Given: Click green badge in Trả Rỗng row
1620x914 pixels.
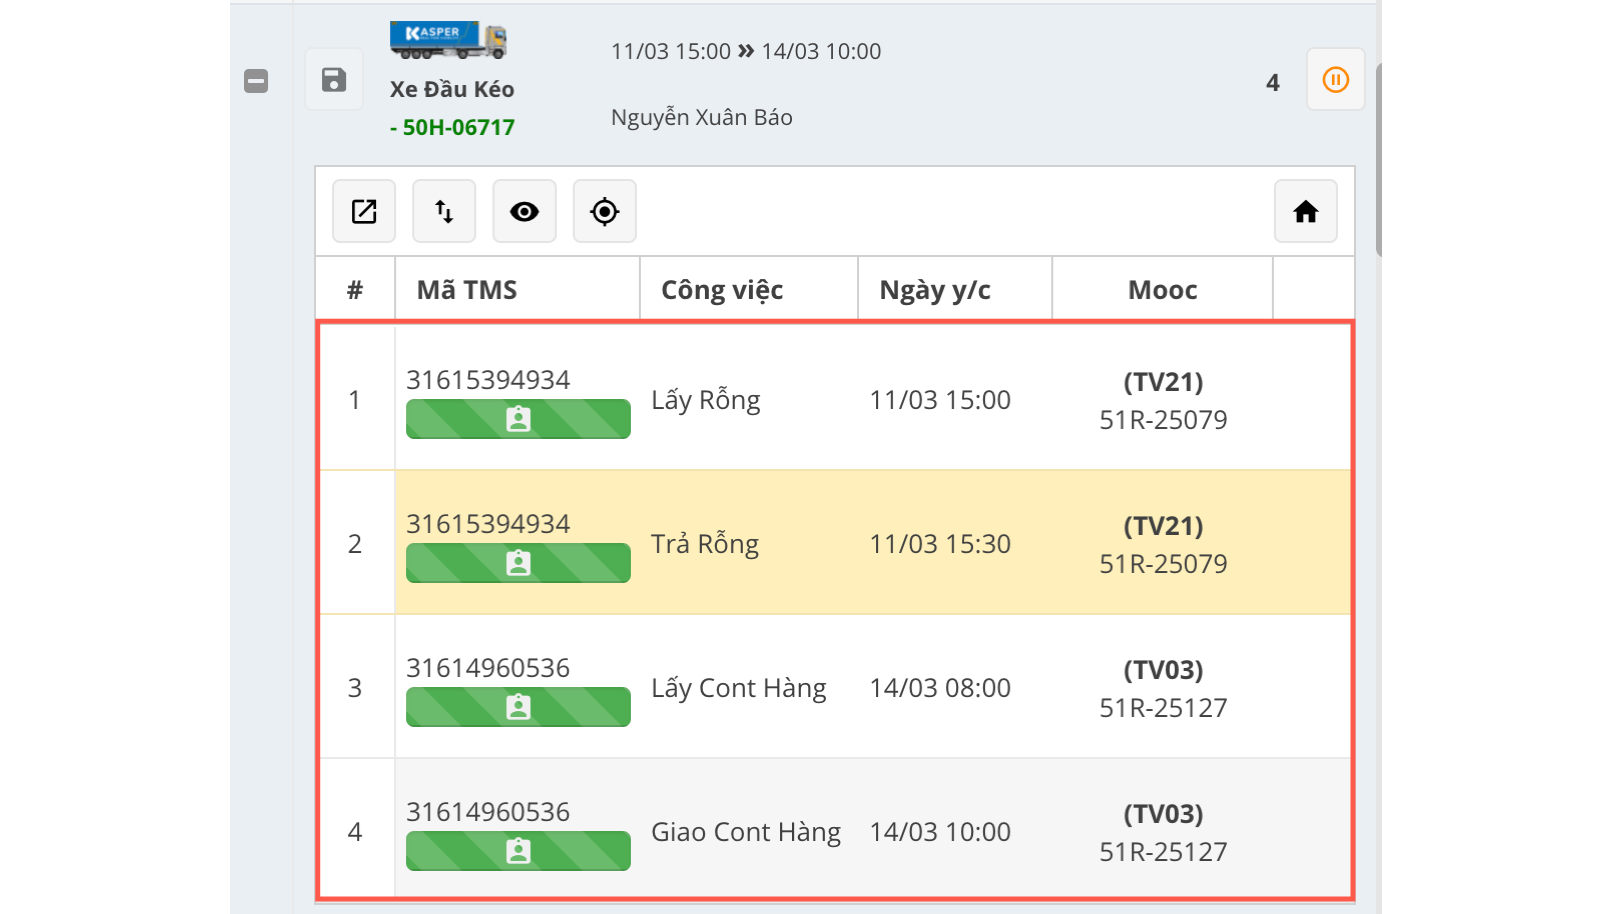Looking at the screenshot, I should (518, 563).
